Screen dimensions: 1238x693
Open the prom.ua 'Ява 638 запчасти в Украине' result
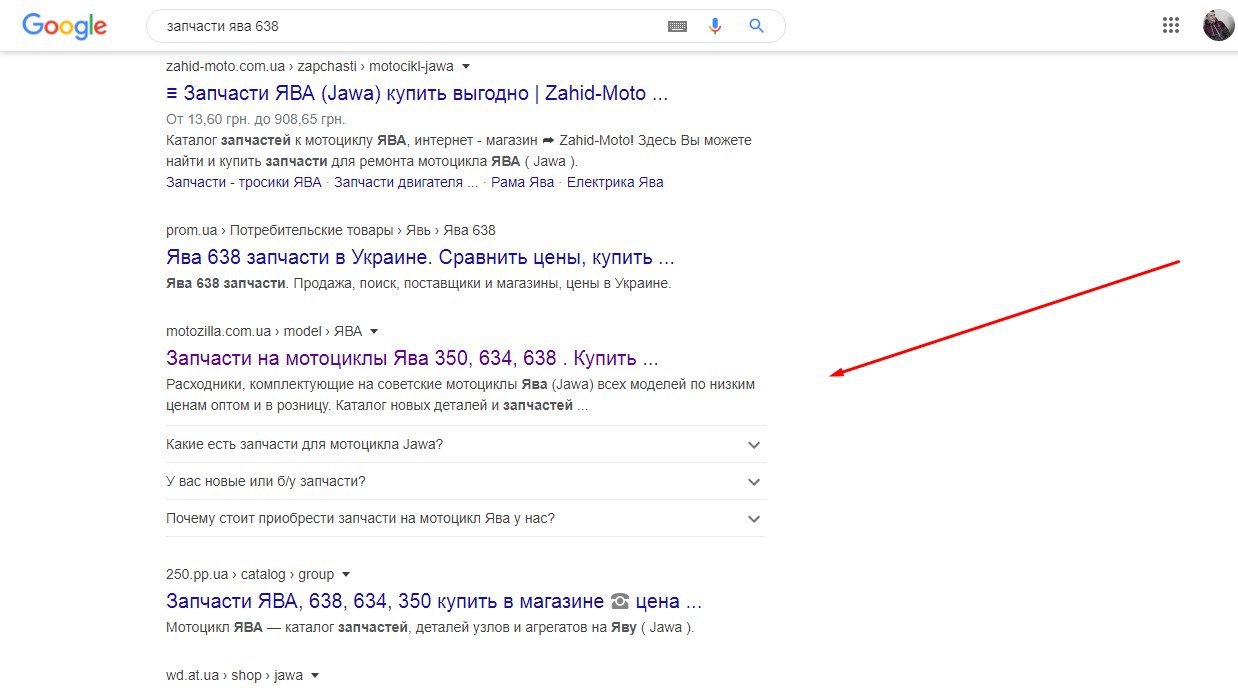420,258
